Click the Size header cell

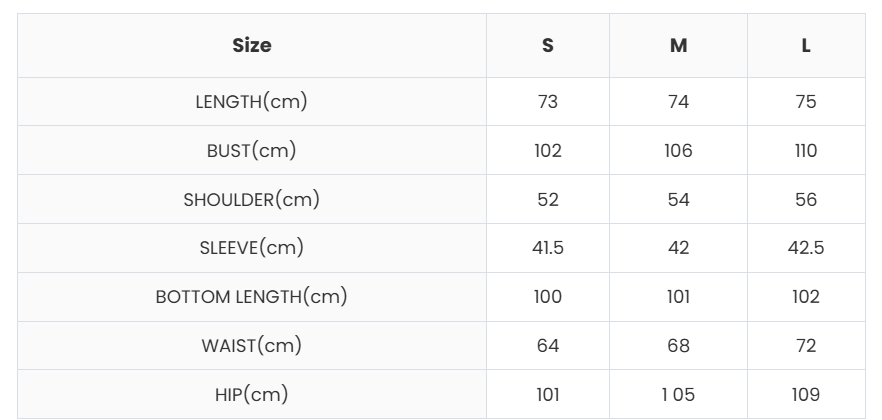252,45
